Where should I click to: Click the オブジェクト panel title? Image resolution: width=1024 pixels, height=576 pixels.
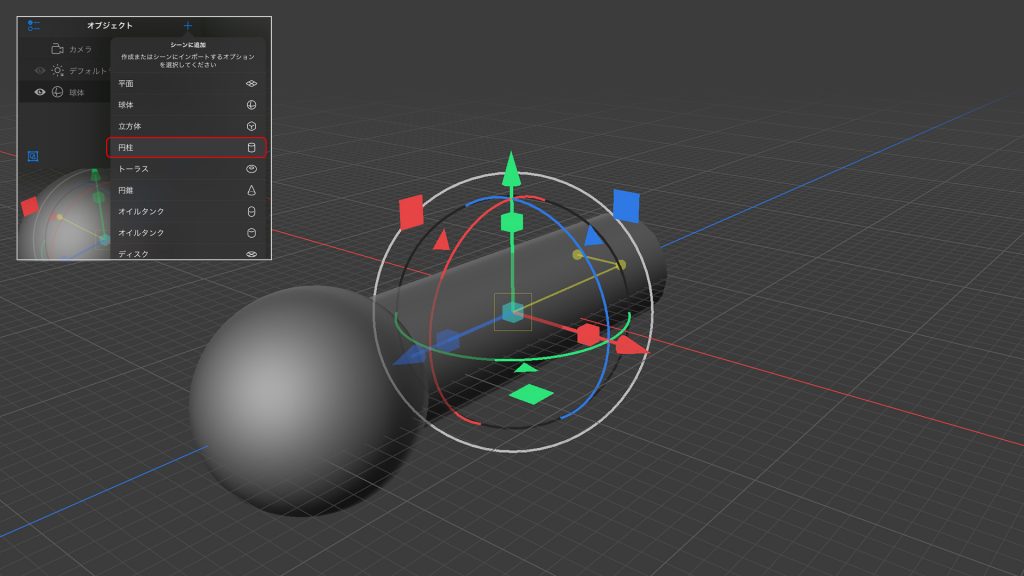pos(110,25)
